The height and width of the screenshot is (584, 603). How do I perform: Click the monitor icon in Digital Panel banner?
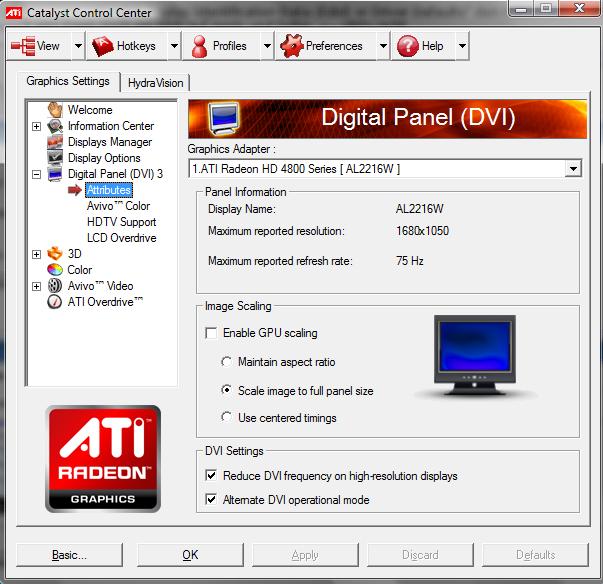[223, 118]
